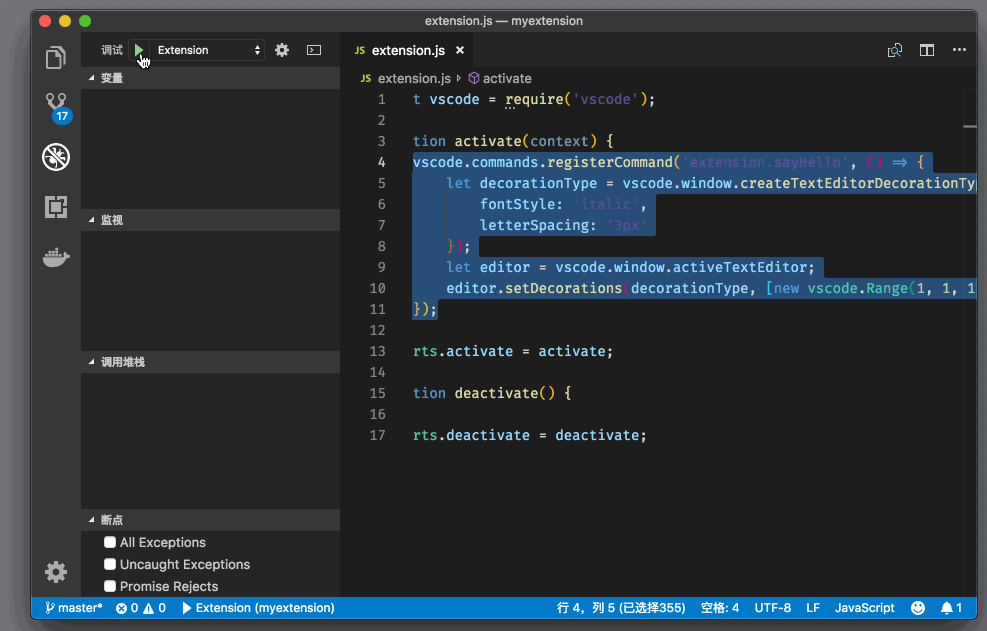Viewport: 987px width, 631px height.
Task: Click the green Start Debugging play button
Action: (x=140, y=50)
